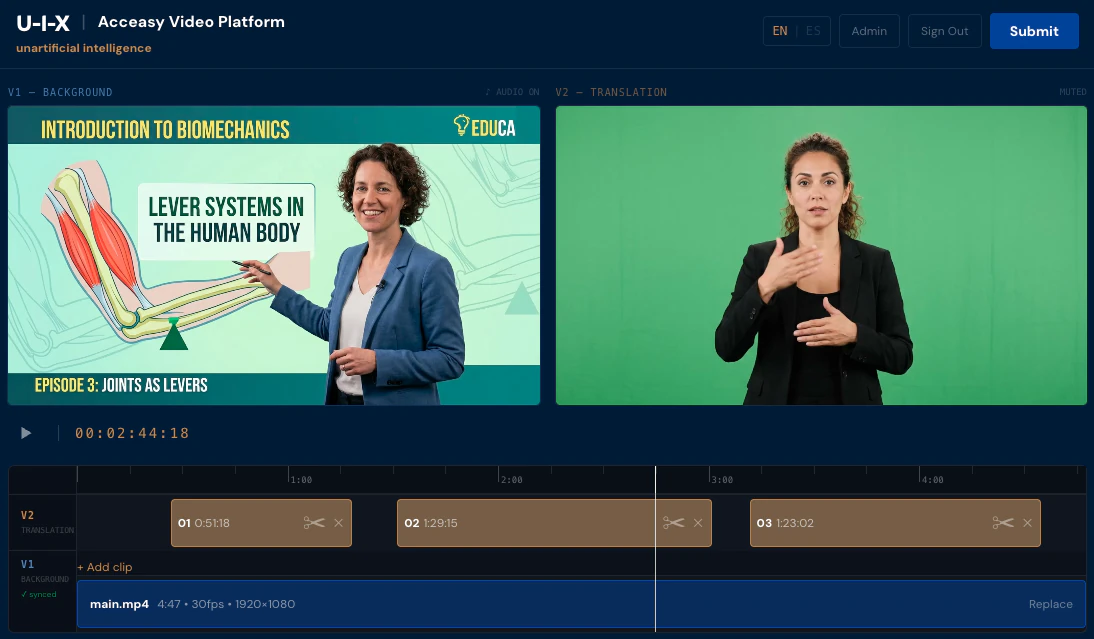This screenshot has height=639, width=1094.
Task: Remove clip 03 with its X icon
Action: (x=1027, y=523)
